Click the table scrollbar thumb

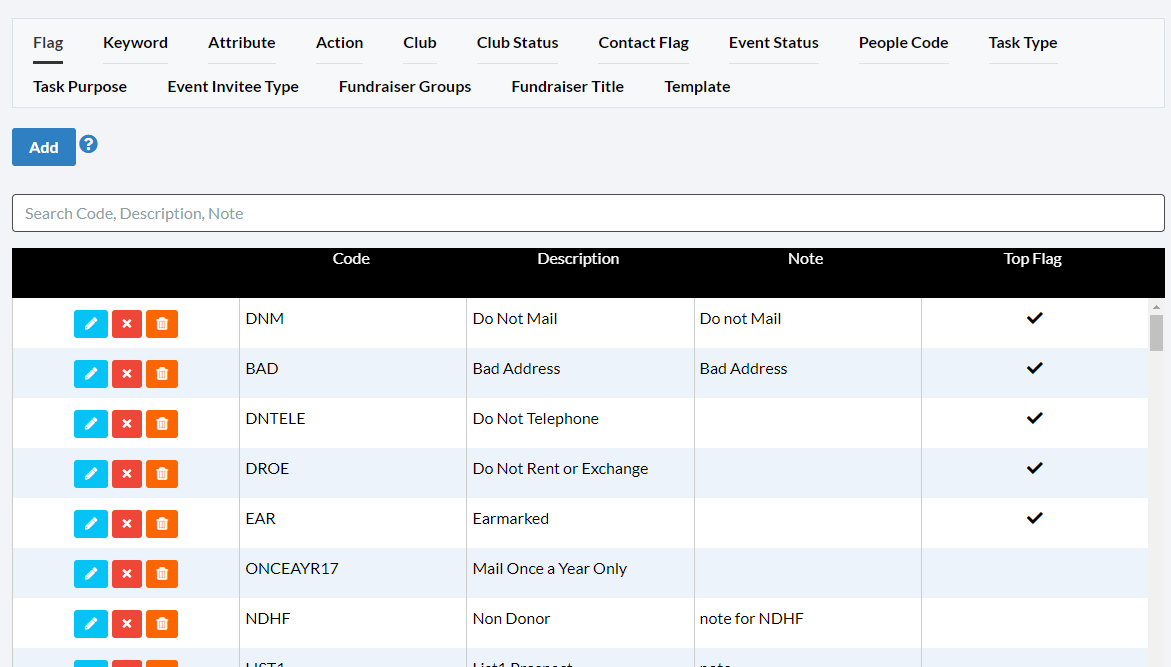point(1156,332)
